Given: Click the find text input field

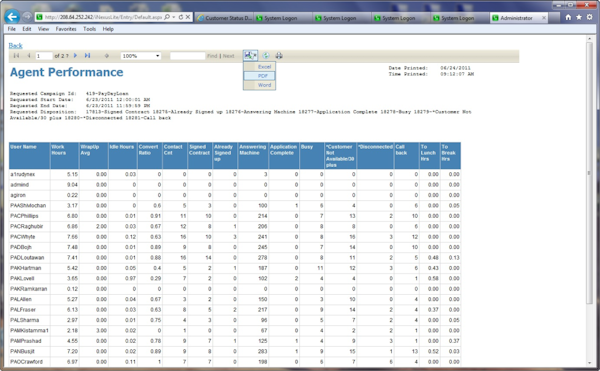Looking at the screenshot, I should pos(188,56).
